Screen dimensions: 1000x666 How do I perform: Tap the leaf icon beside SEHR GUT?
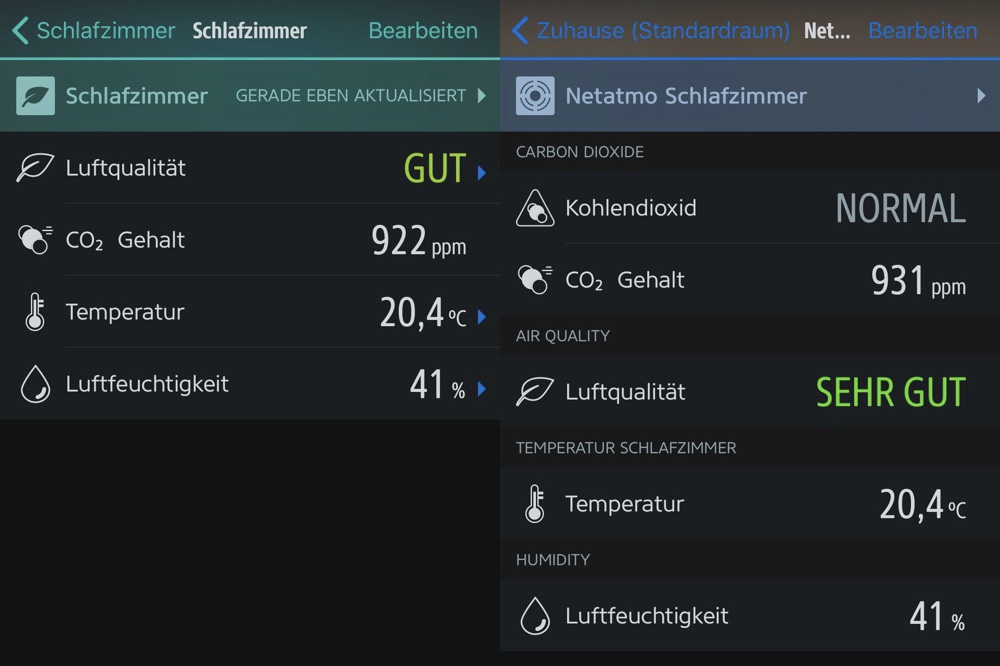[535, 392]
